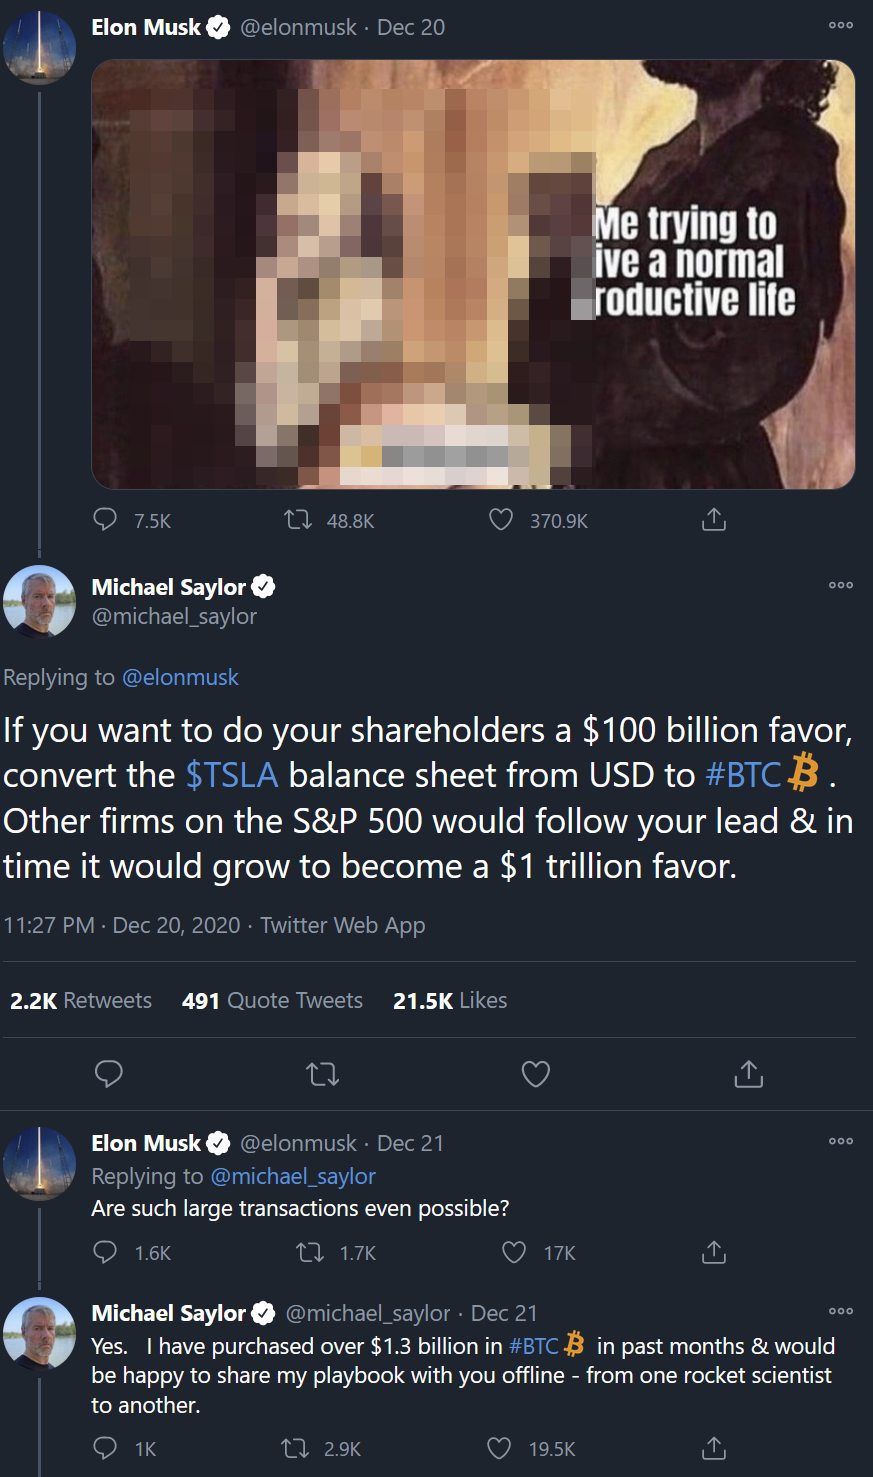Reply to Elon Musk's meme image tweet
This screenshot has width=873, height=1477.
(x=105, y=520)
